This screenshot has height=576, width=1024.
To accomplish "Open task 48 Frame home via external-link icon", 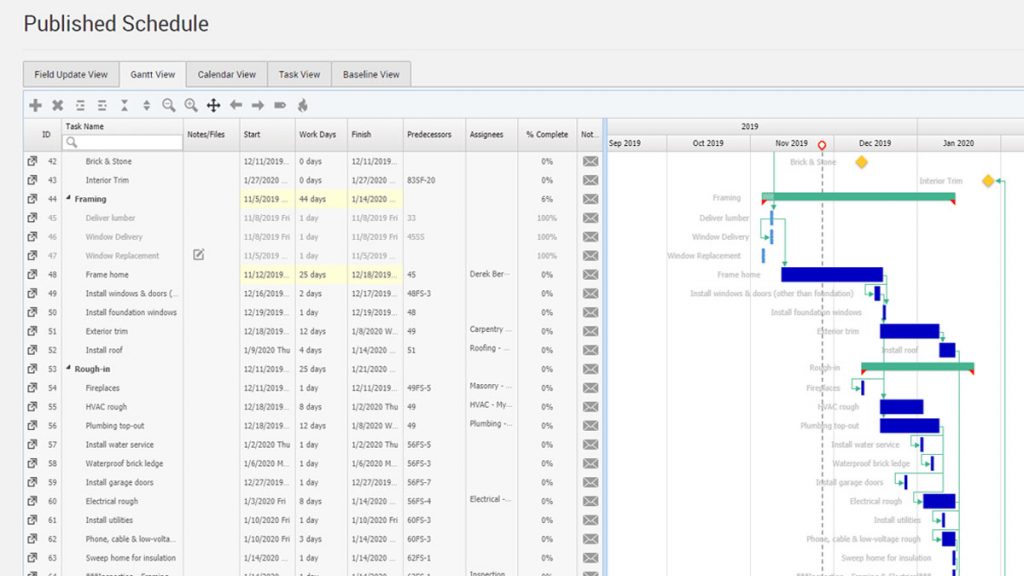I will 31,274.
